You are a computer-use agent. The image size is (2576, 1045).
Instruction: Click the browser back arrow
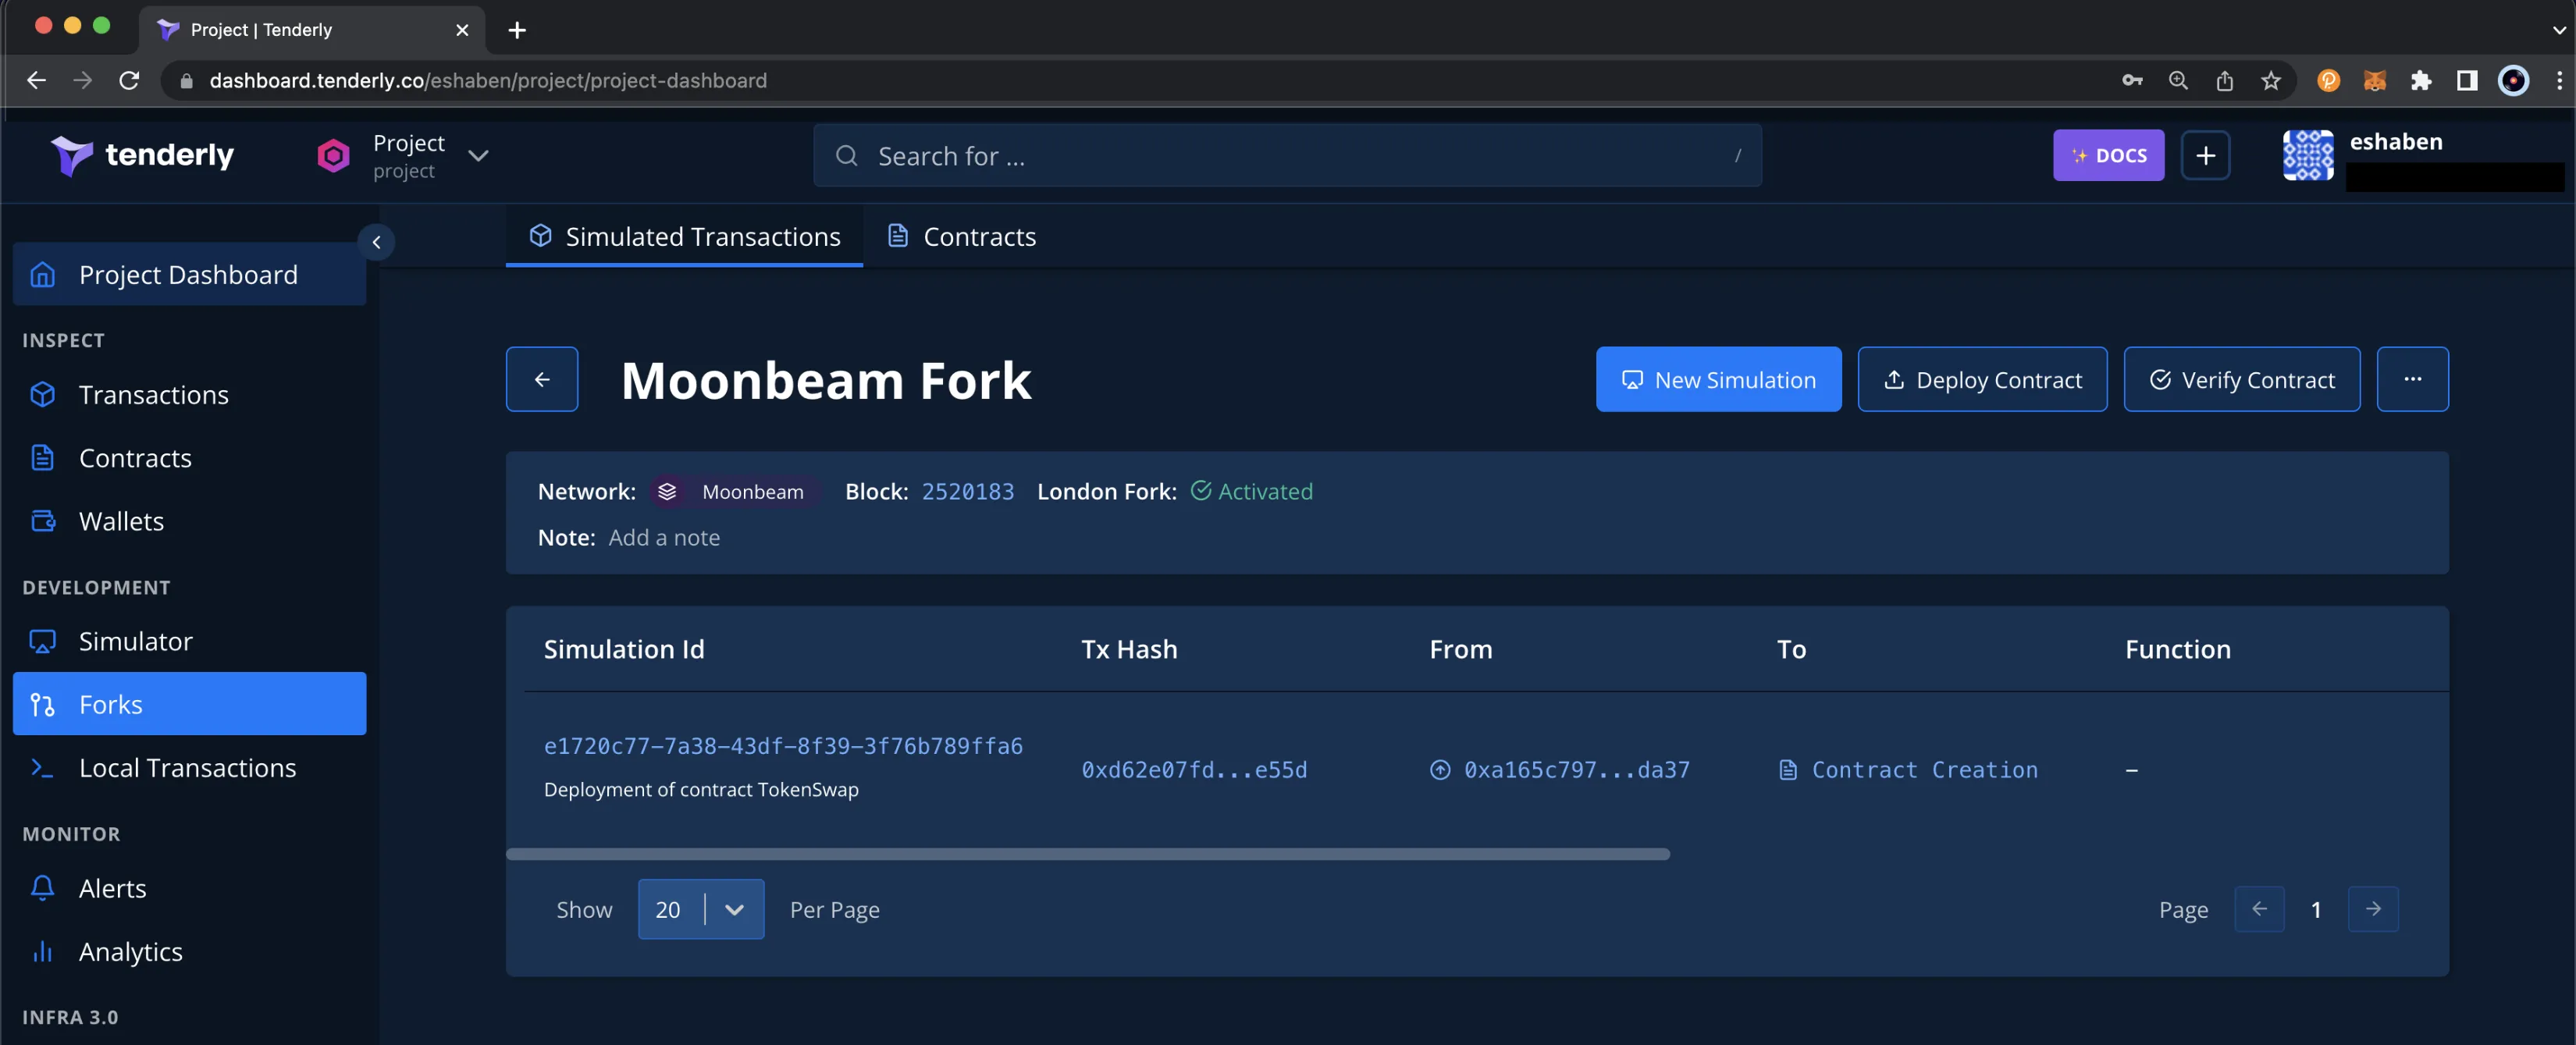[x=36, y=80]
